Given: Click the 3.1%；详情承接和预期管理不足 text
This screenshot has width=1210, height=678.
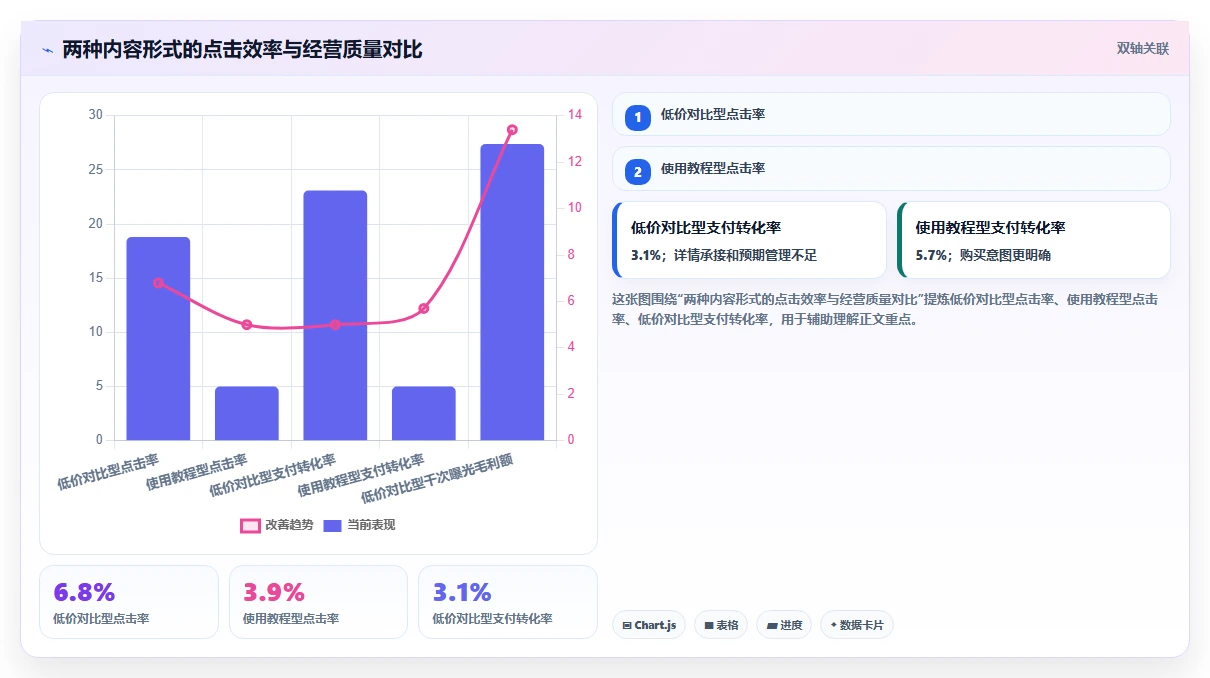Looking at the screenshot, I should point(724,255).
